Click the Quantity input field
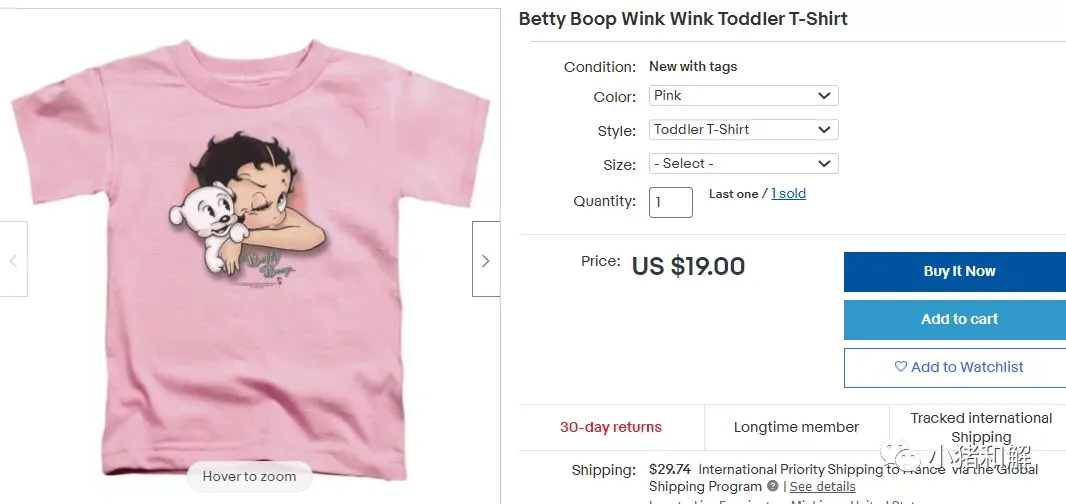This screenshot has width=1066, height=504. [670, 202]
